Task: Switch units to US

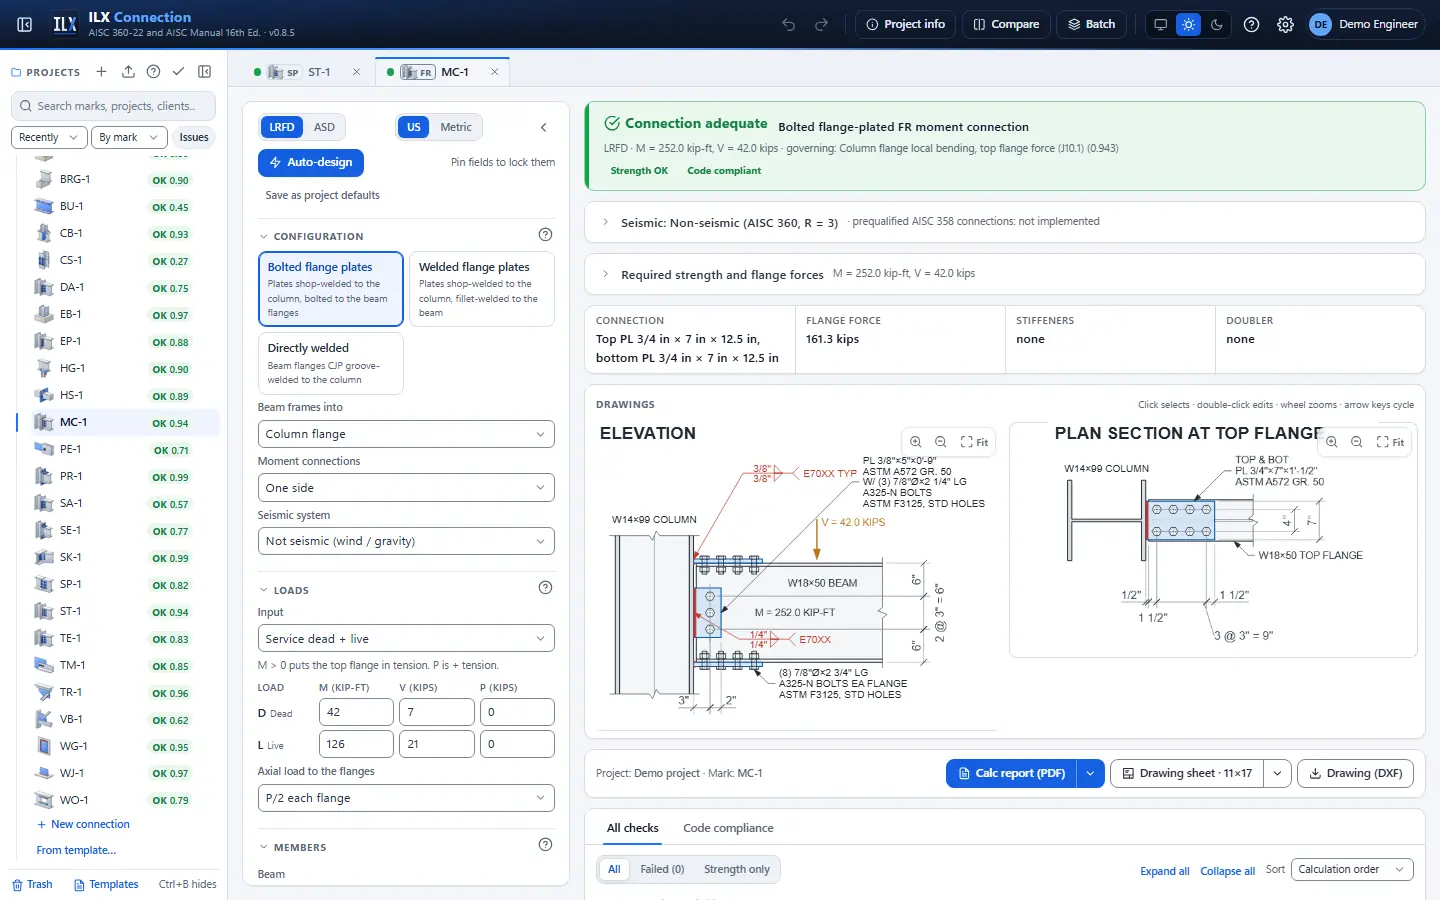Action: 414,127
